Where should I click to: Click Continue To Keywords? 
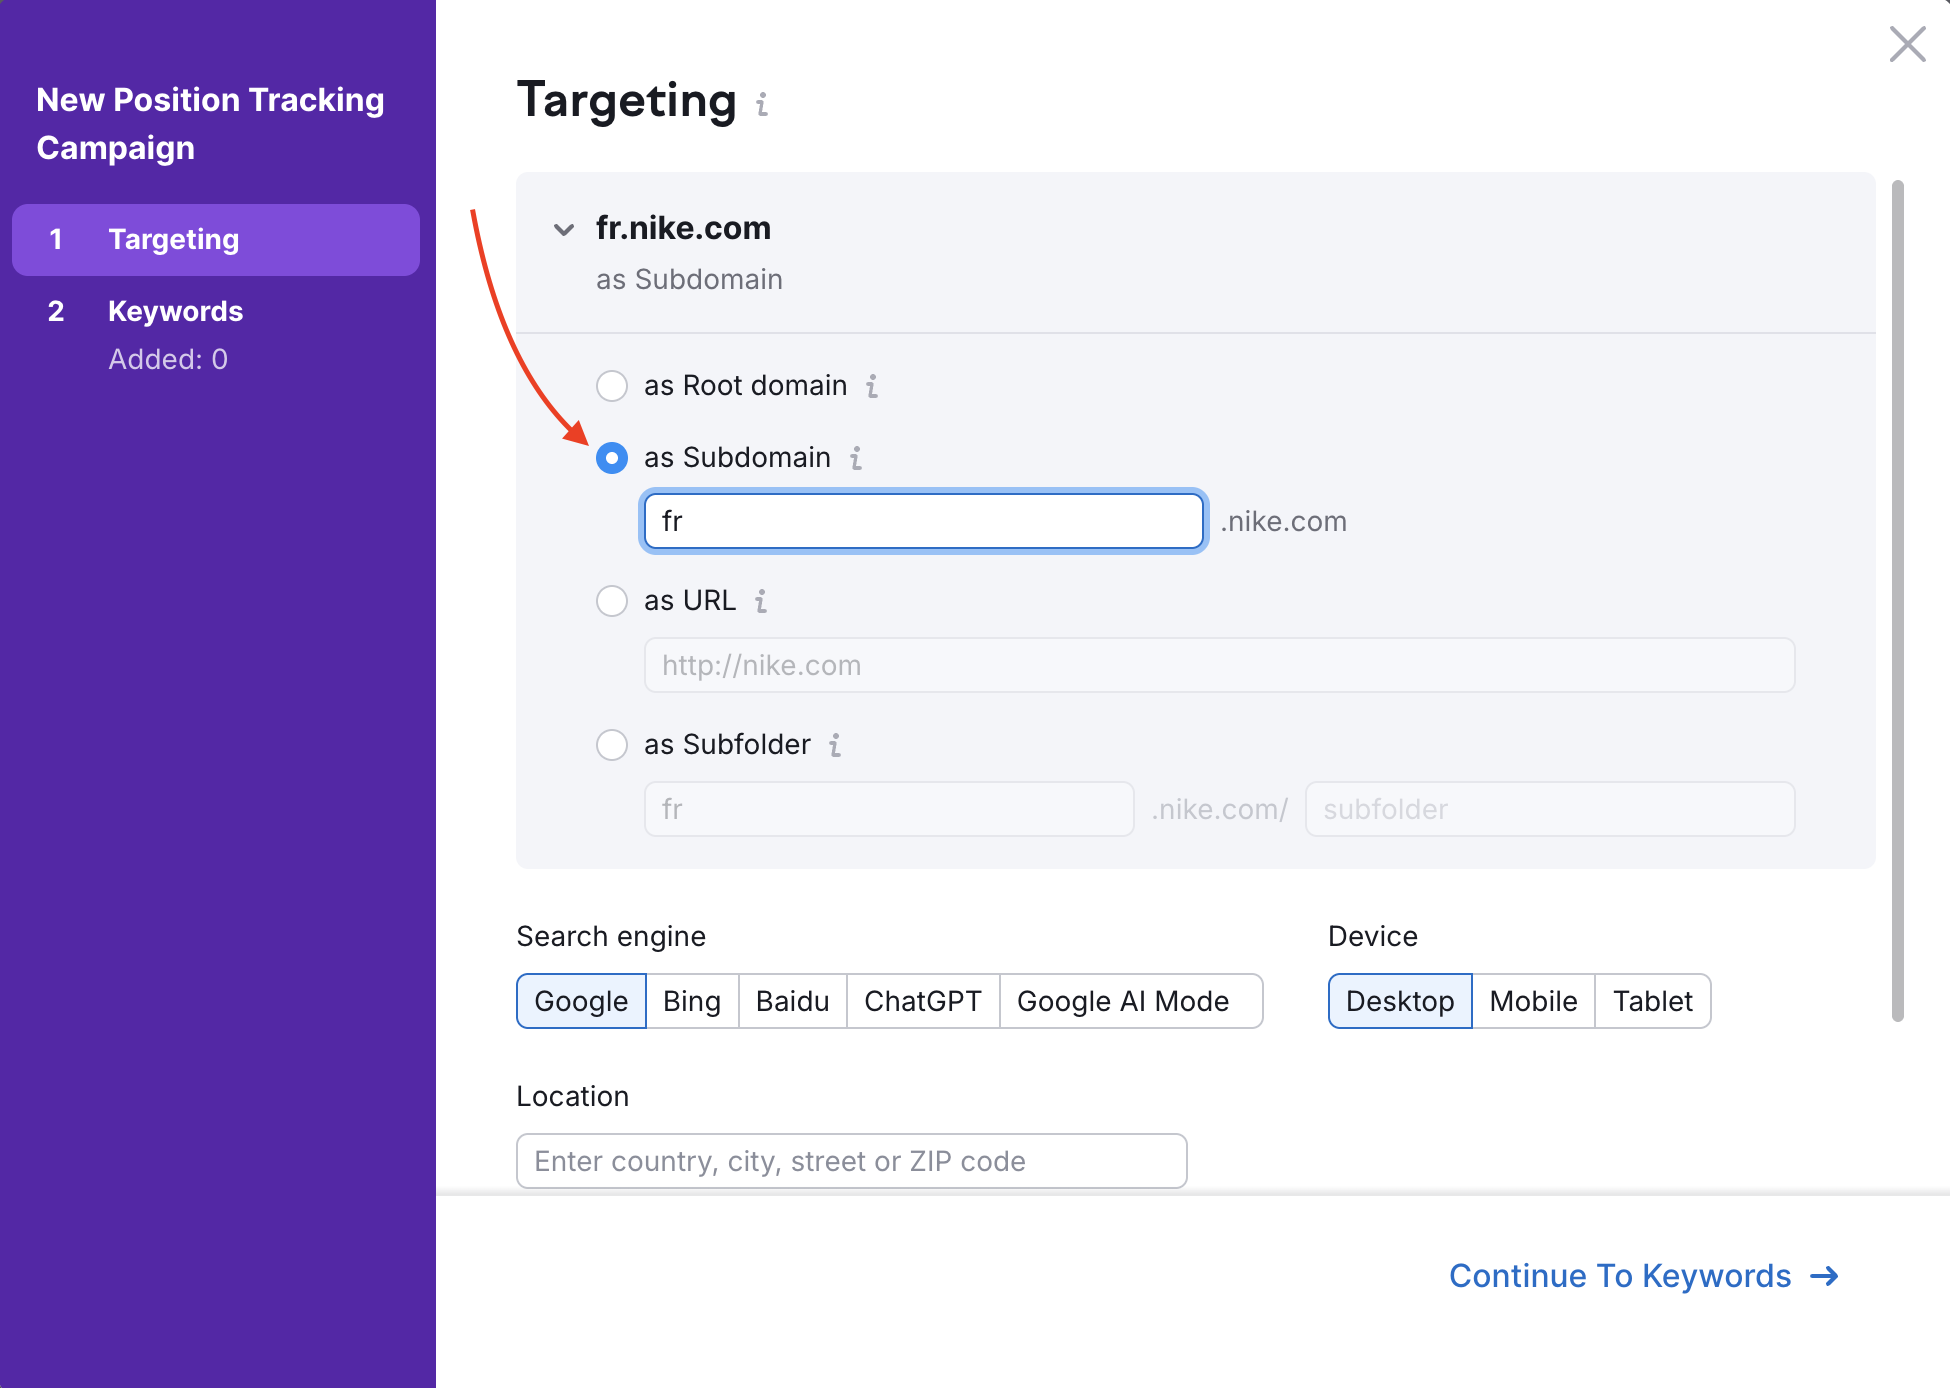tap(1620, 1276)
